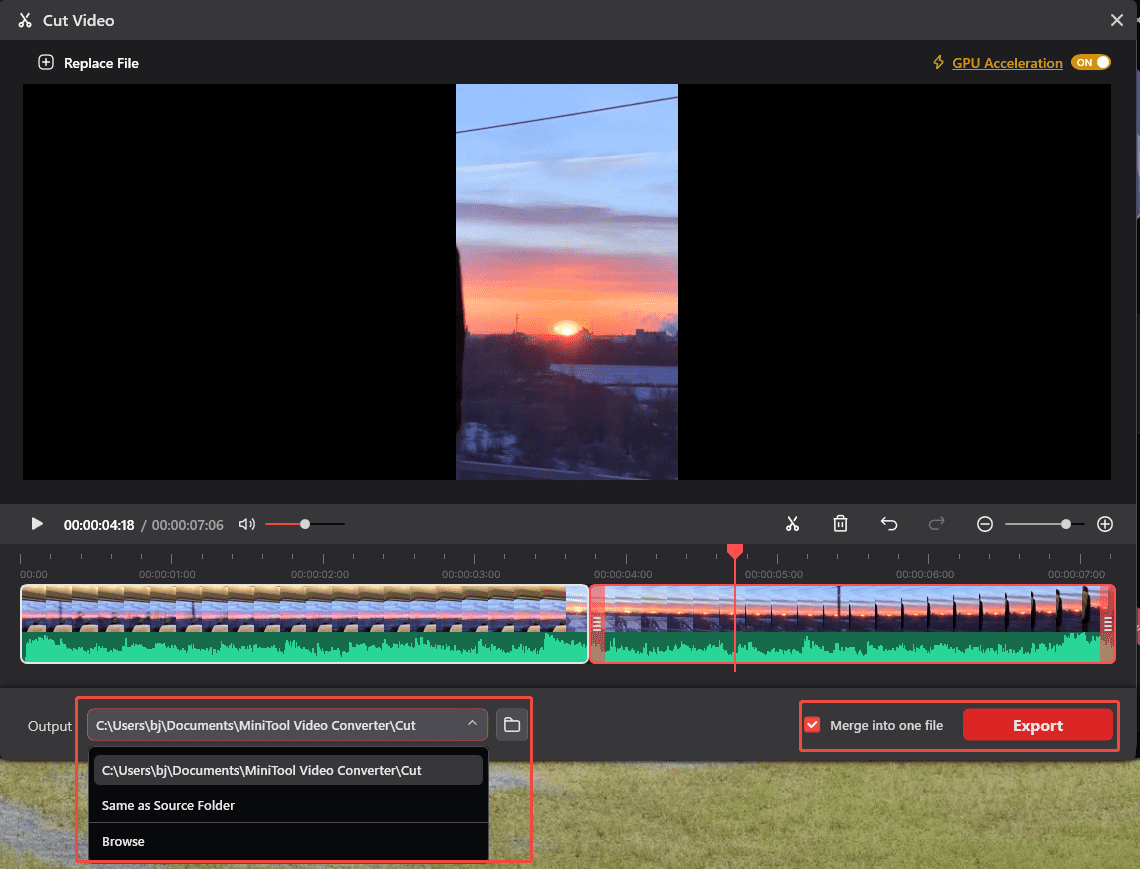
Task: Click the timeline zoom slider
Action: (x=1045, y=524)
